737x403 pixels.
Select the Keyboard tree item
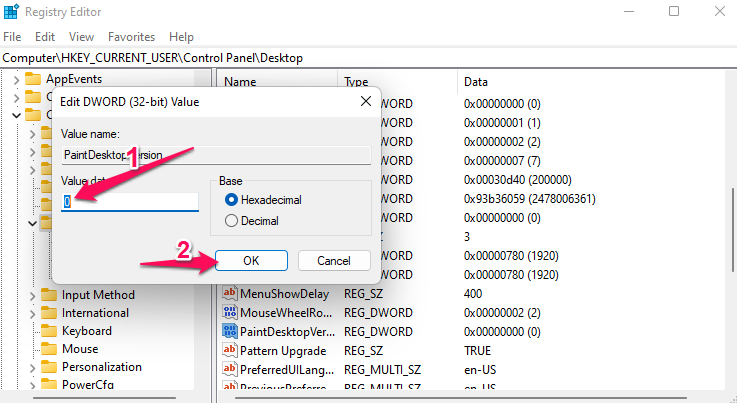[87, 331]
